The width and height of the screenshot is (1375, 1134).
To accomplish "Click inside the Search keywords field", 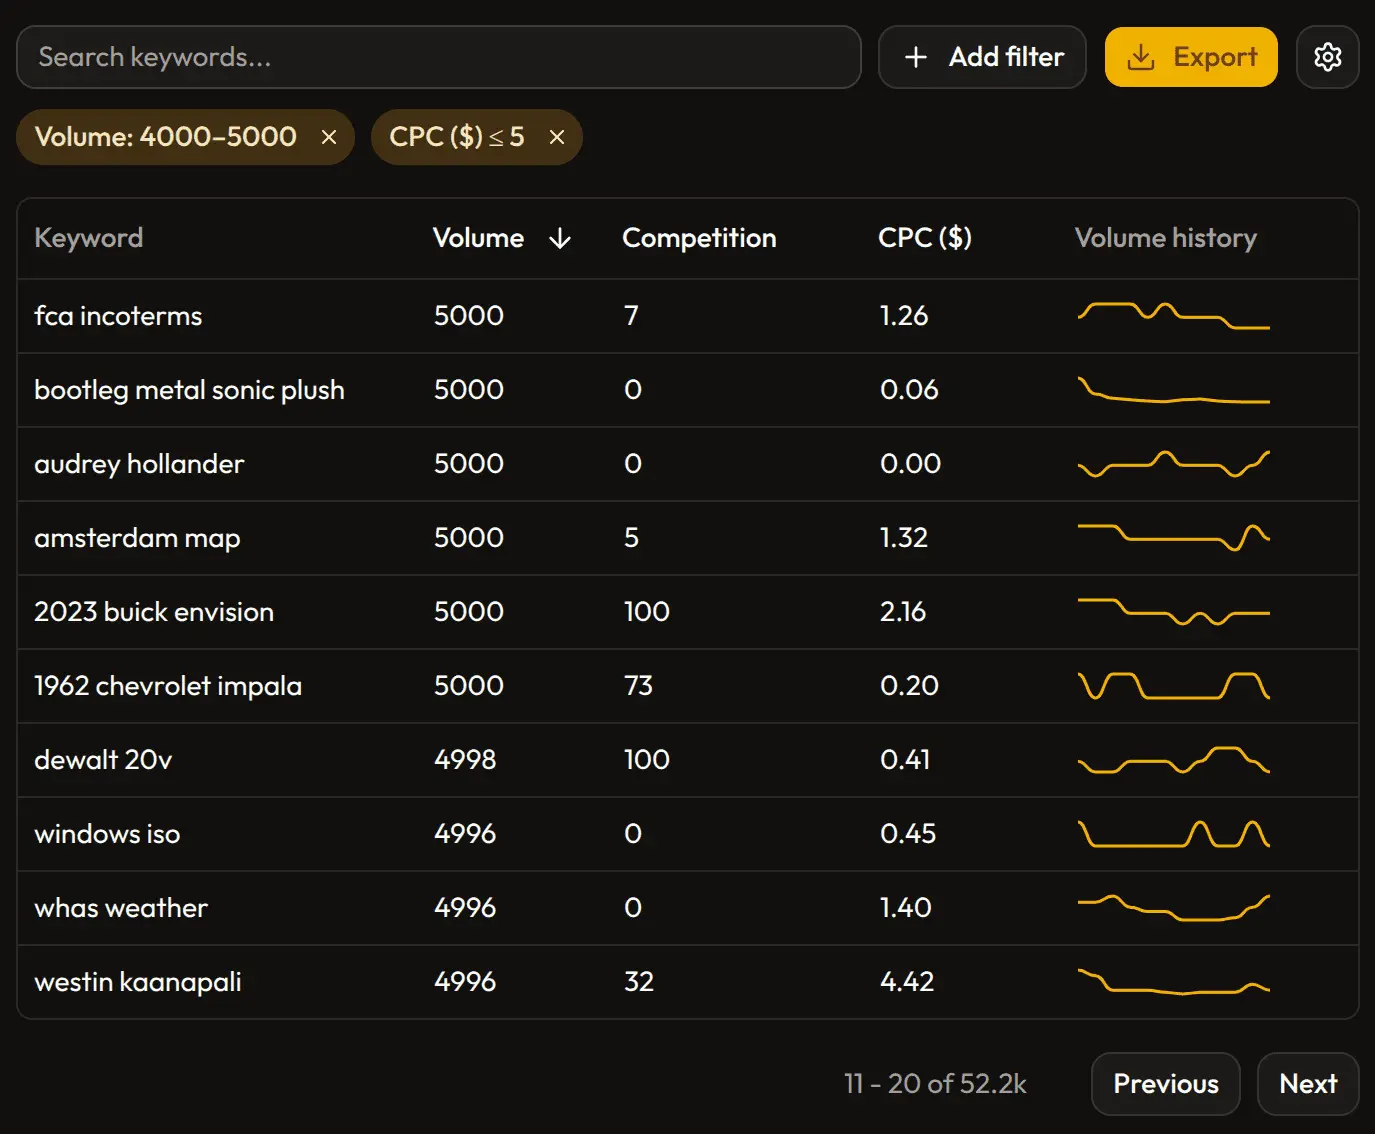I will 440,57.
